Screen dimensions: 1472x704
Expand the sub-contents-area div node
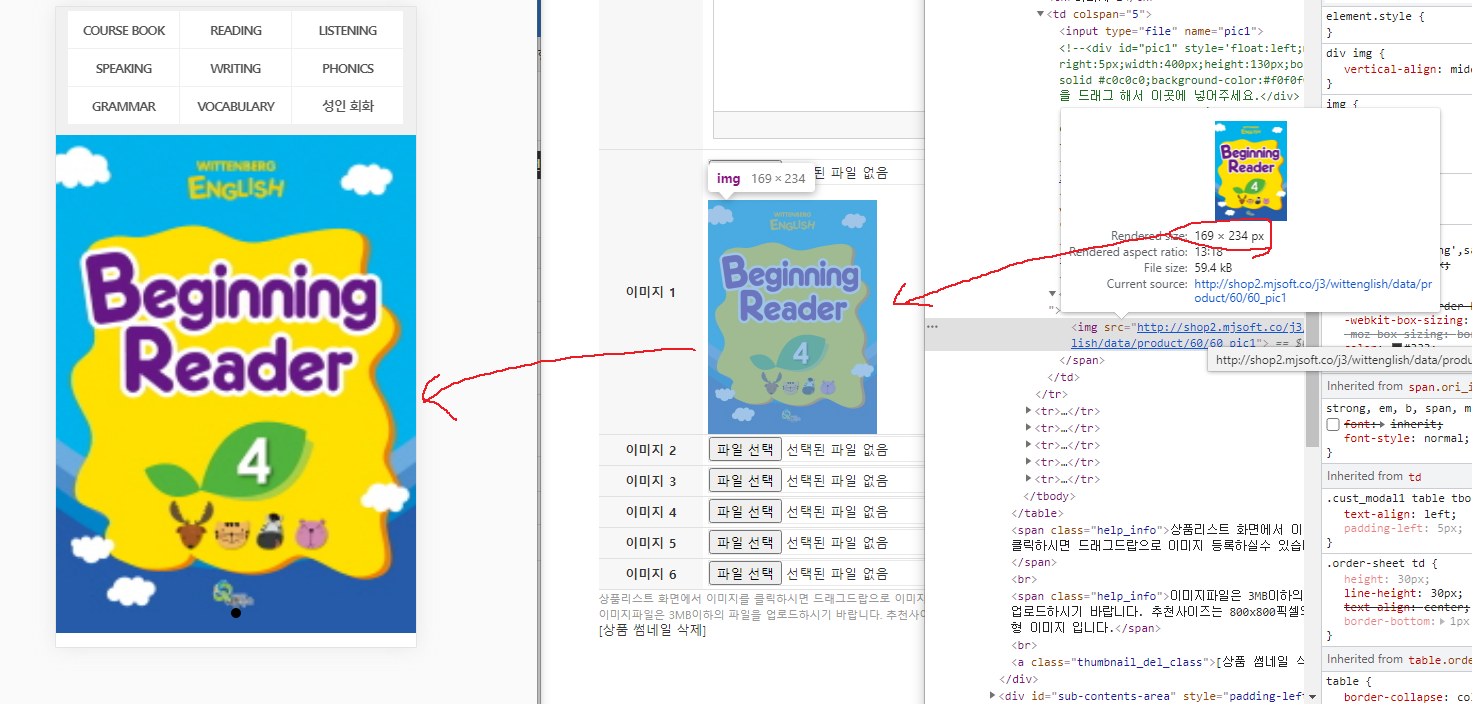[x=993, y=695]
